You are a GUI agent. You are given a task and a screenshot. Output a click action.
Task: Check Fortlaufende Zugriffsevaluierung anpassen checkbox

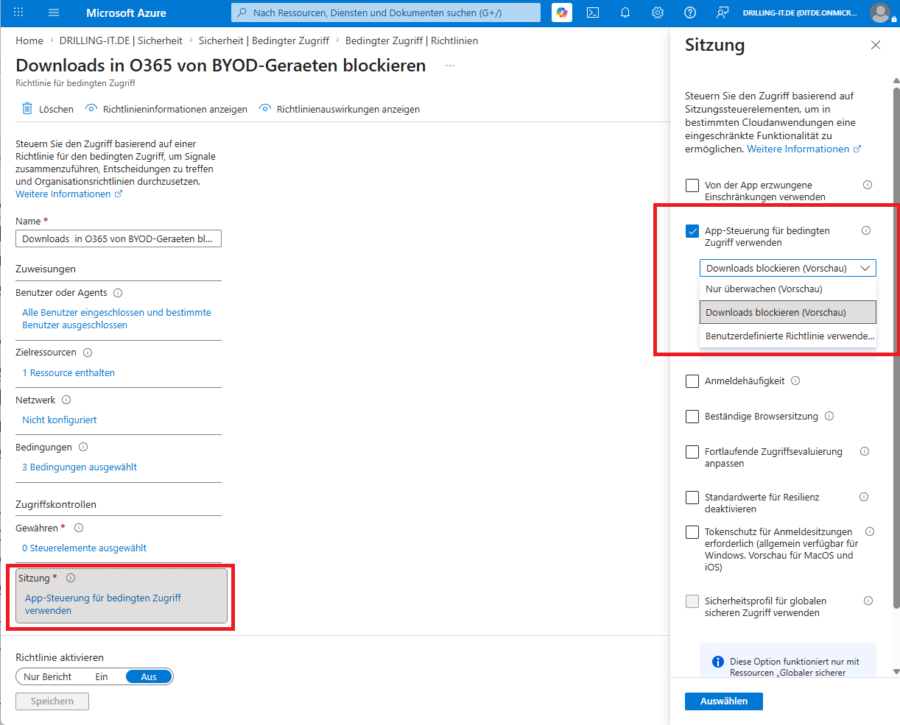pyautogui.click(x=692, y=452)
